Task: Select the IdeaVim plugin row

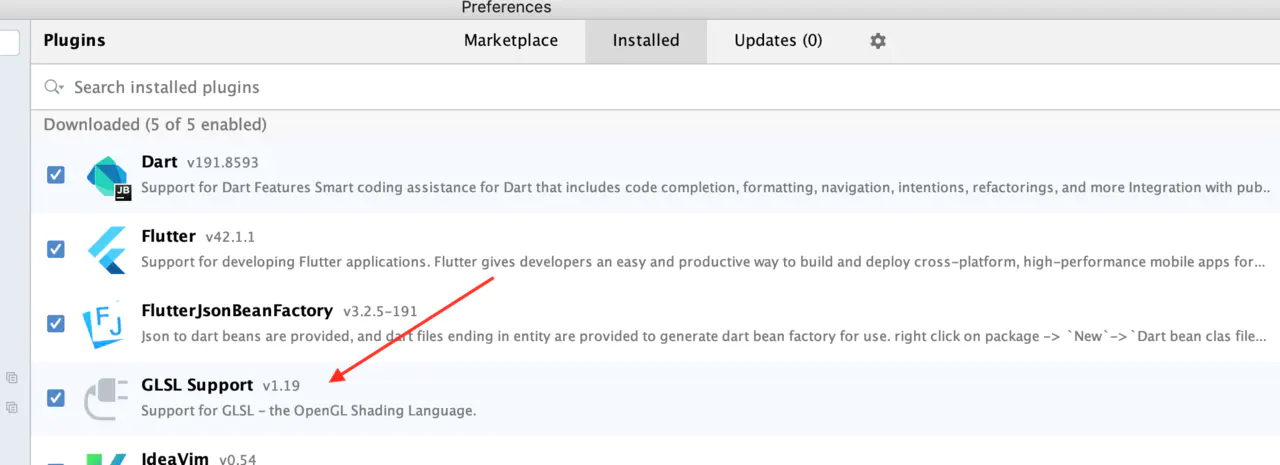Action: tap(655, 456)
